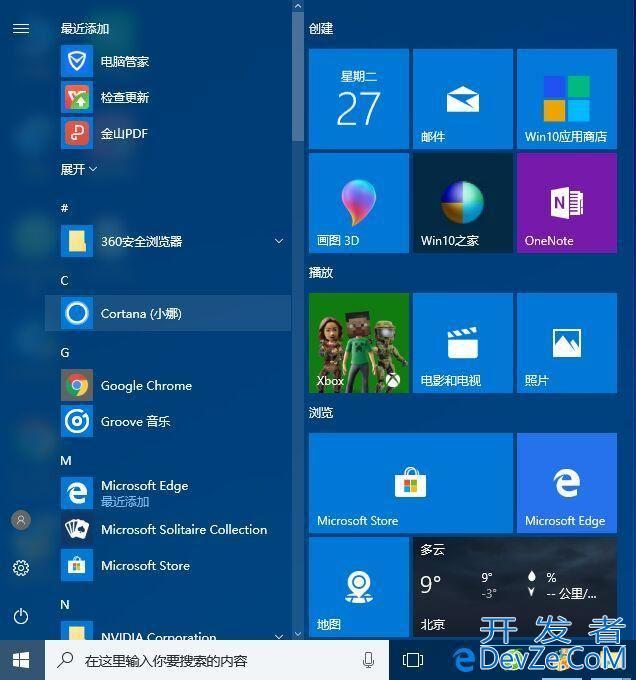Screen dimensions: 636x680
Task: Open the Microsoft Edge tile
Action: pos(567,483)
